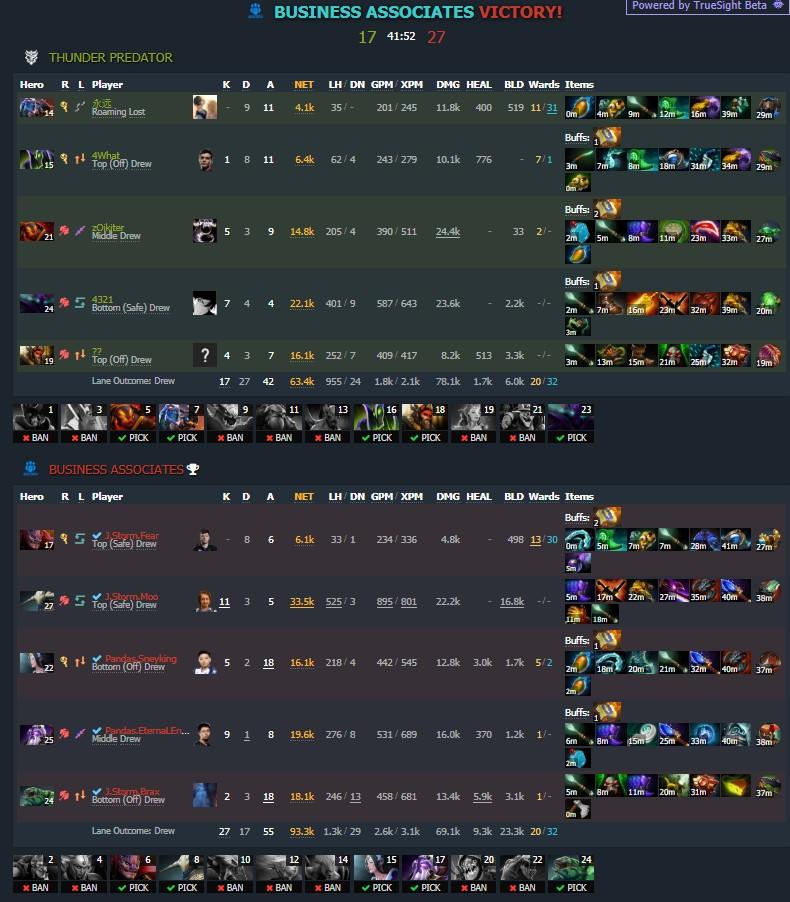
Task: Click the question mark avatar of Top (Off) player
Action: click(x=205, y=356)
